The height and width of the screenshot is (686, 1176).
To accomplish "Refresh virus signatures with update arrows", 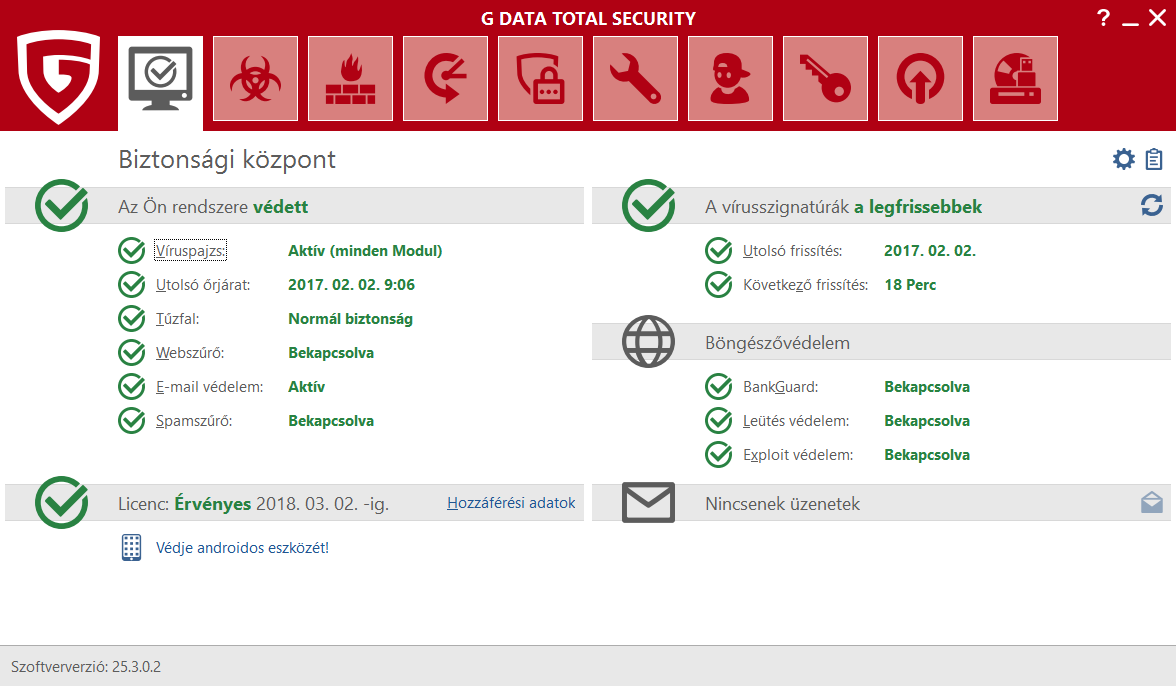I will click(1152, 205).
